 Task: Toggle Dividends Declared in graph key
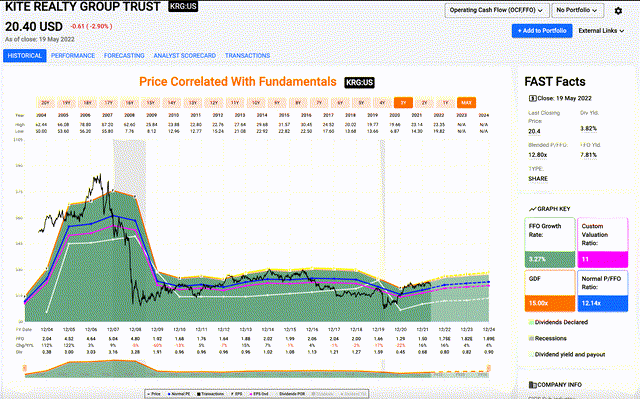tap(558, 322)
